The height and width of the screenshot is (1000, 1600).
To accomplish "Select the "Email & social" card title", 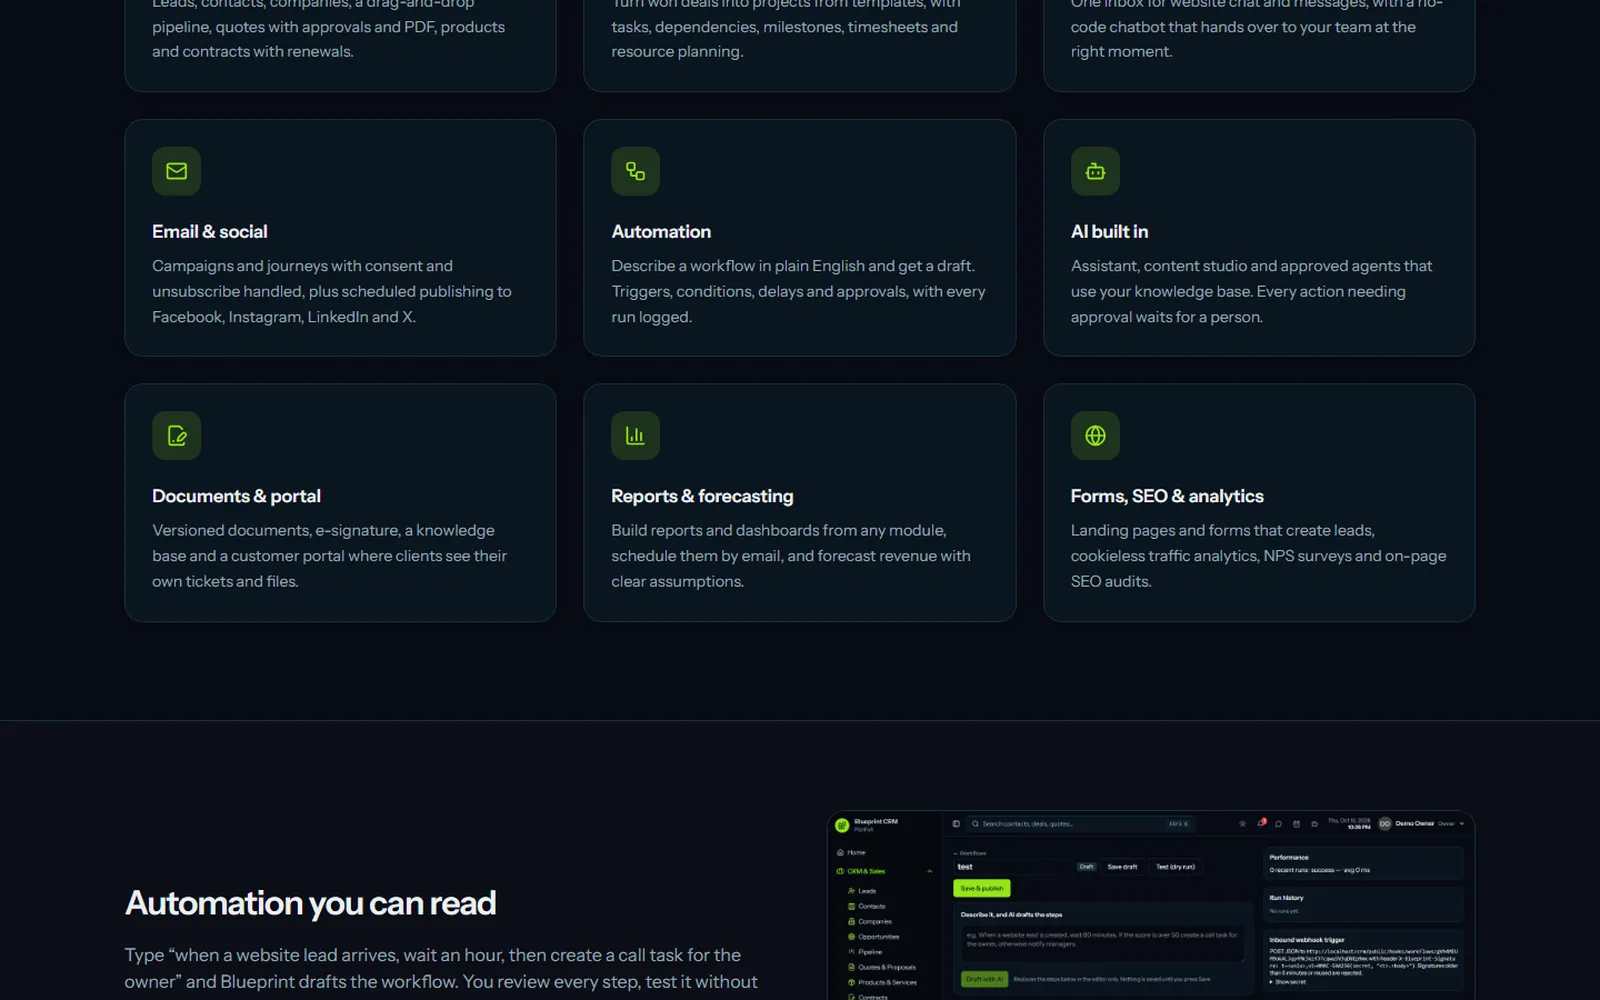I will [x=210, y=232].
